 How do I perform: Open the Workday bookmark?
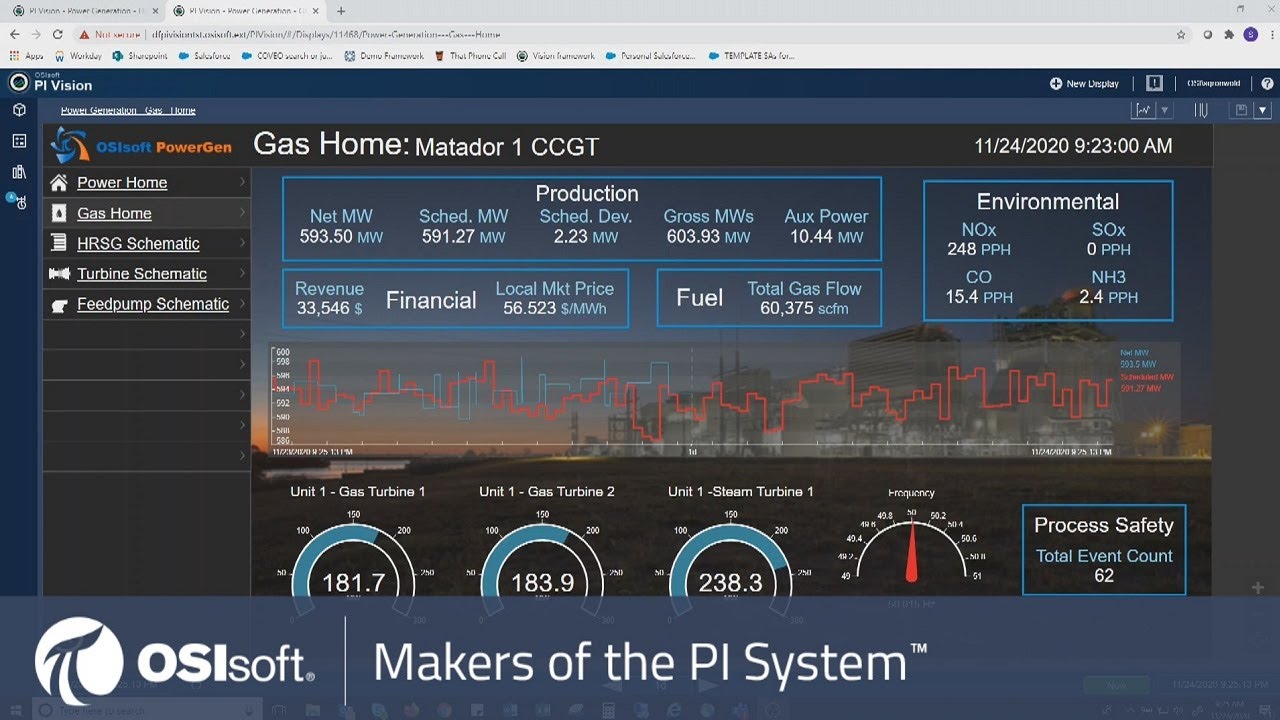(x=78, y=56)
